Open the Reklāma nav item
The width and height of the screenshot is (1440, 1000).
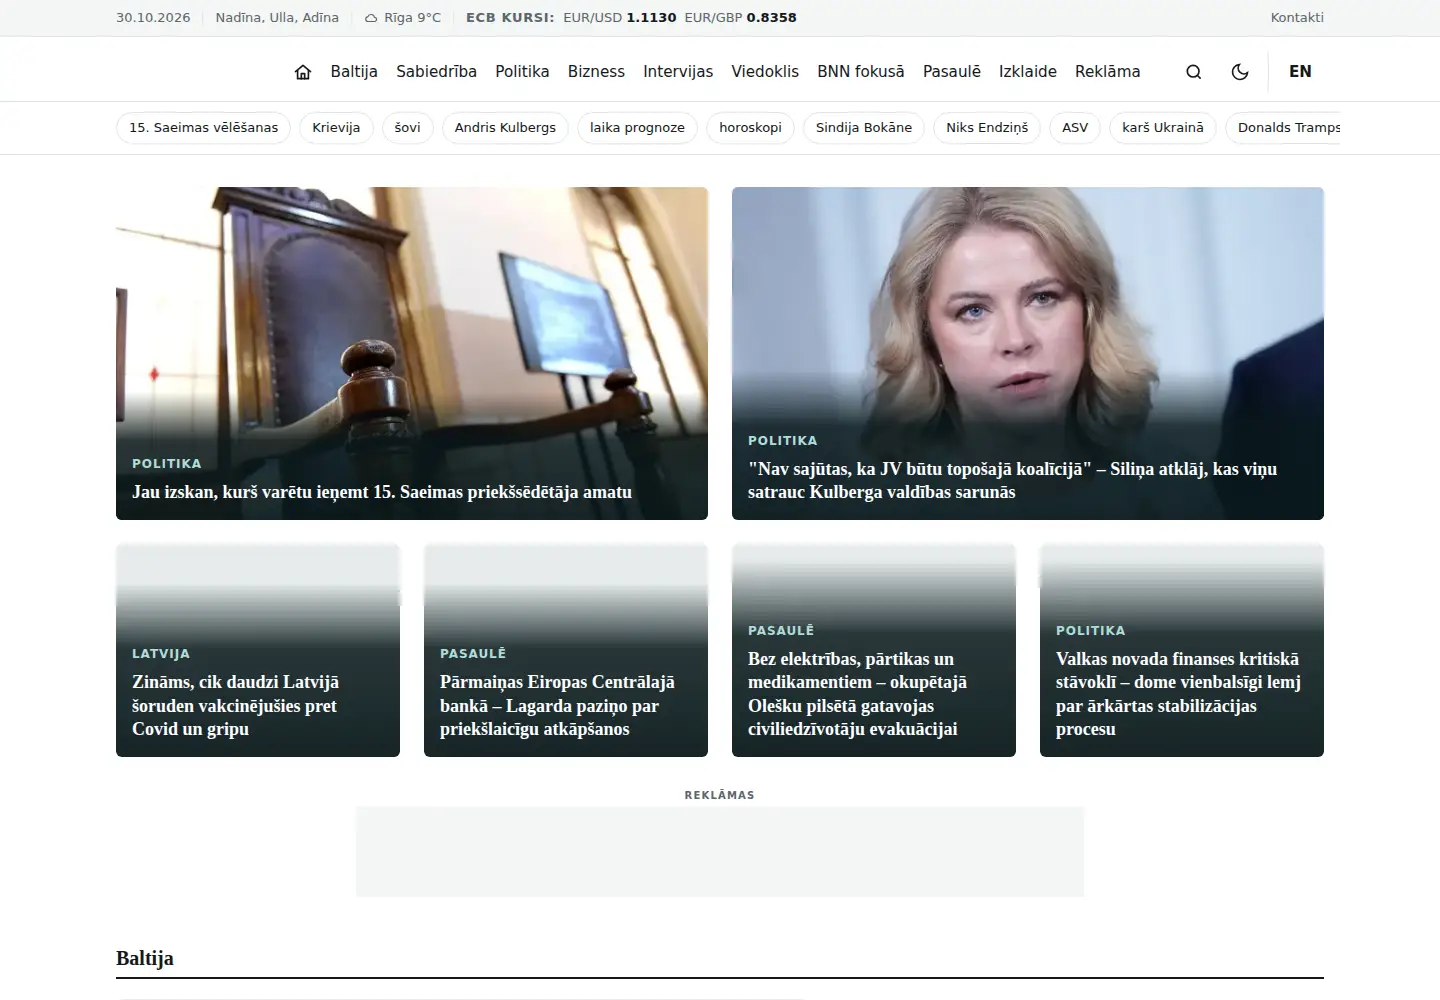(1107, 72)
